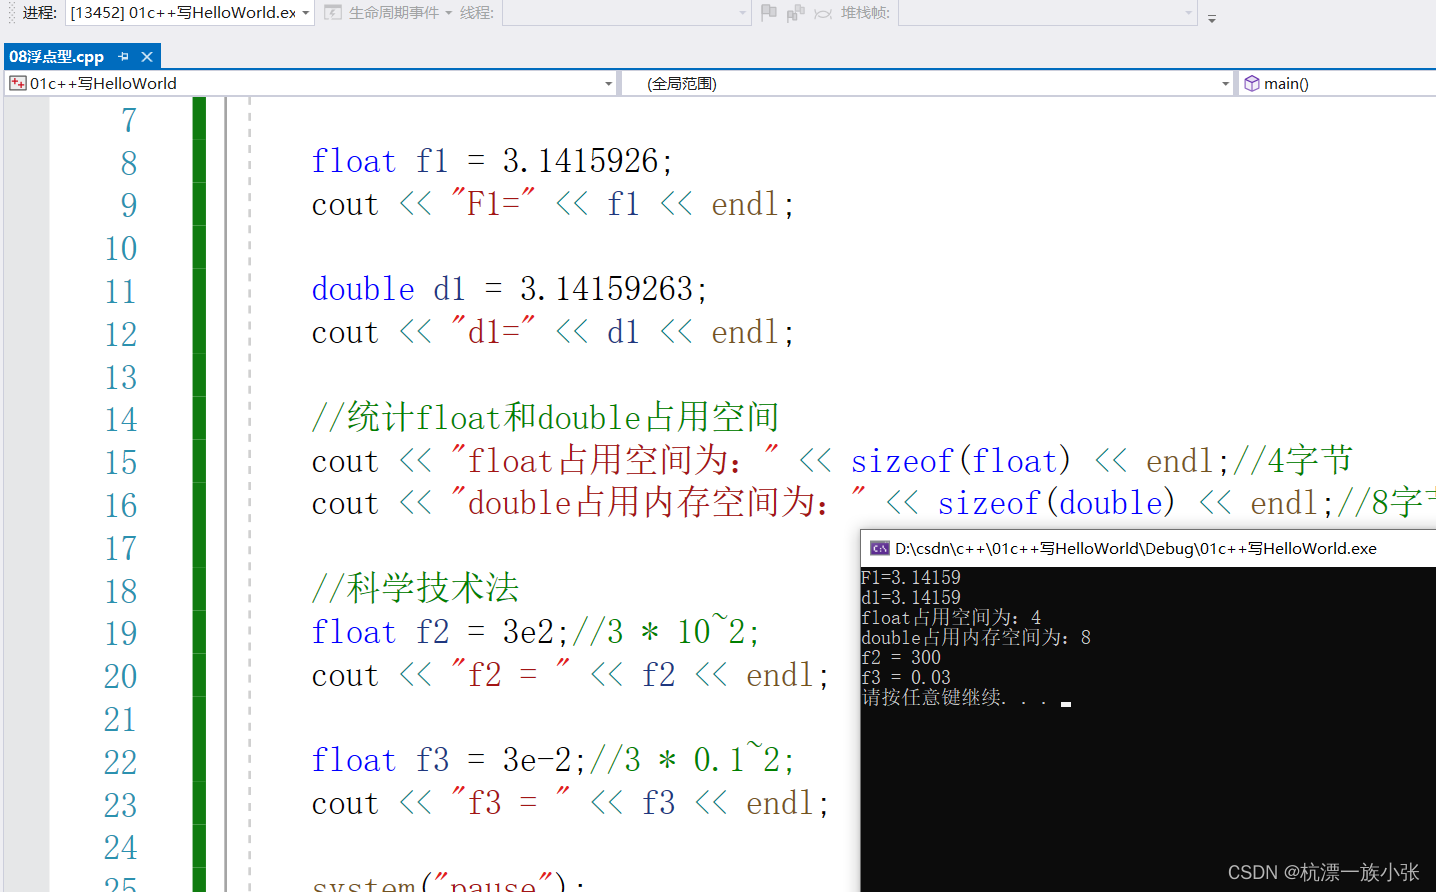Click the console window title bar path

coord(1136,548)
